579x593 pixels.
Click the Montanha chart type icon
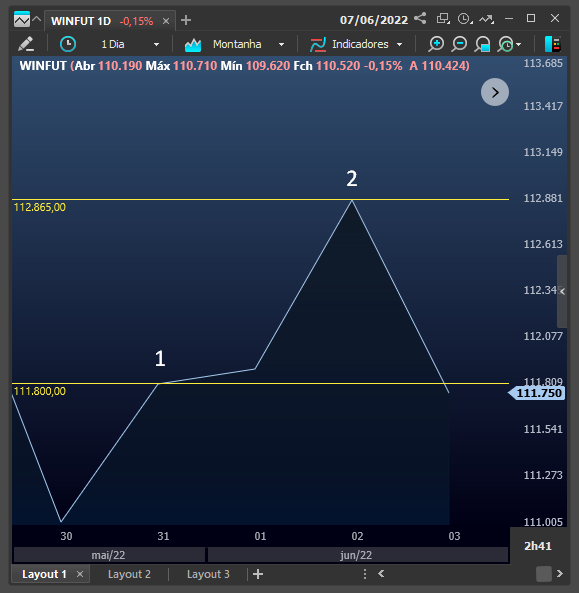tap(193, 45)
